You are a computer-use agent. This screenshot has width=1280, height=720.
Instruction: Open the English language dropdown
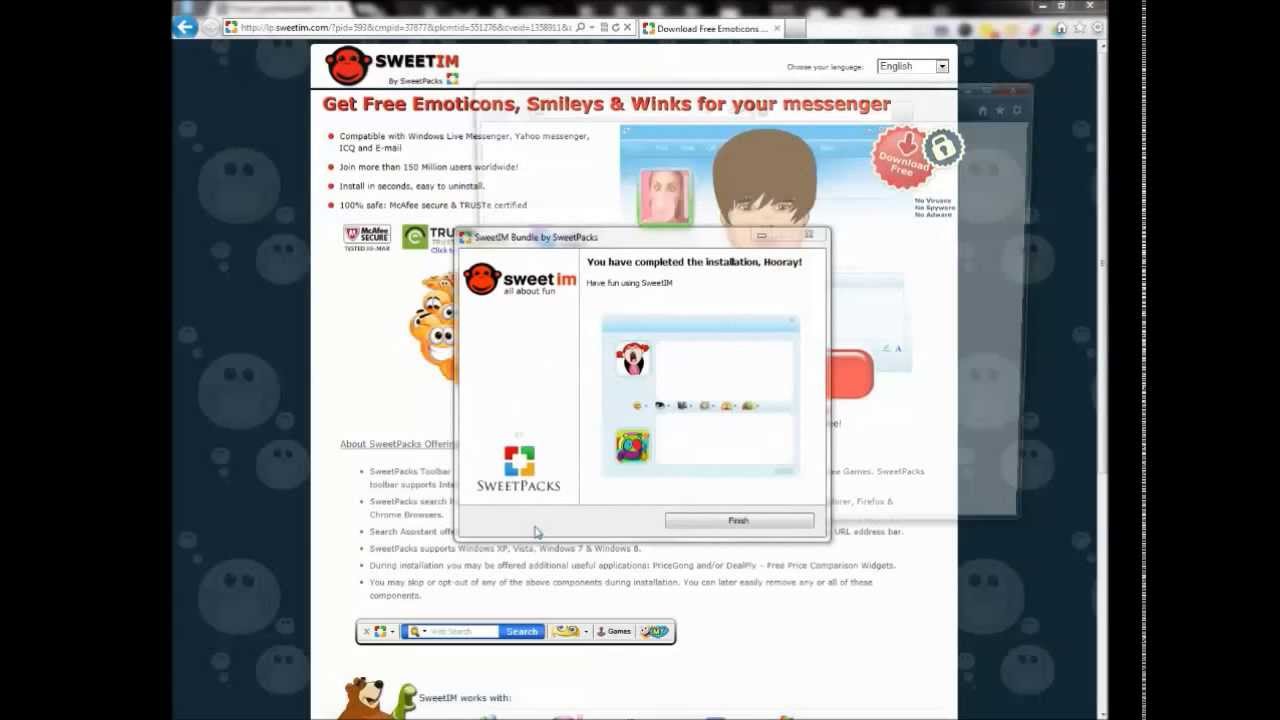click(x=912, y=66)
